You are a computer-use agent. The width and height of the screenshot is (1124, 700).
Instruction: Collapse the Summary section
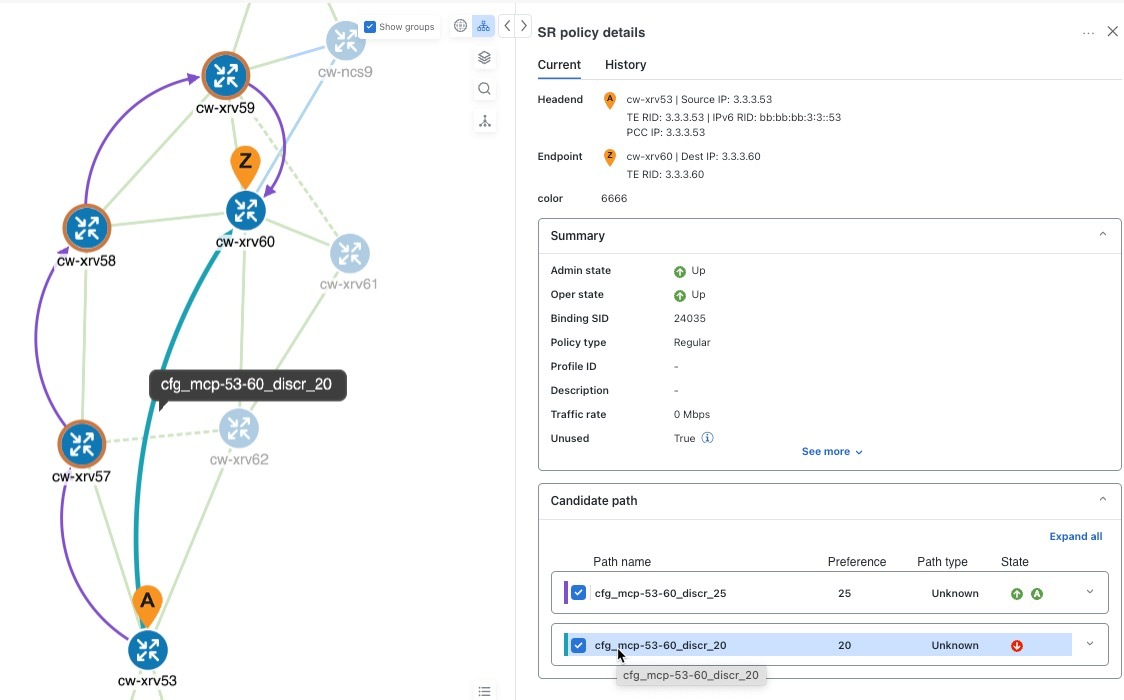pos(1103,235)
